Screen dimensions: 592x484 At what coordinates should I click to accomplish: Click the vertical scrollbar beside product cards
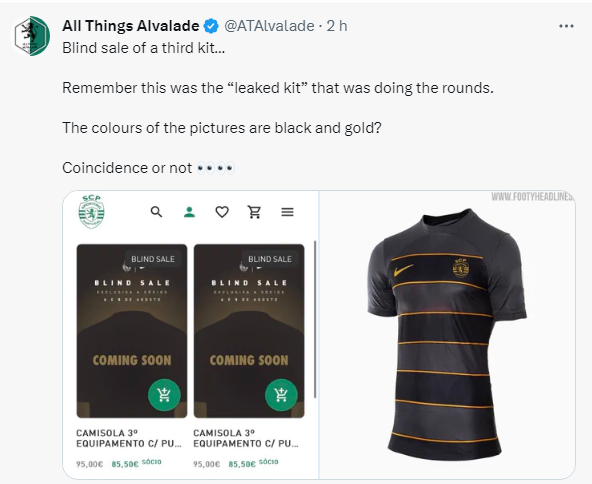[x=315, y=319]
